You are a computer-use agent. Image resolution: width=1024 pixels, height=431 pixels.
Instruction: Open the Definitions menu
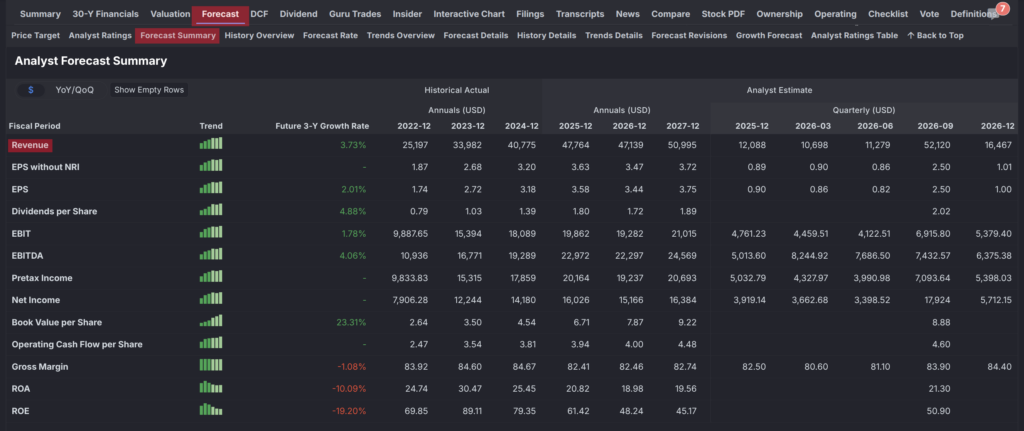click(x=972, y=14)
